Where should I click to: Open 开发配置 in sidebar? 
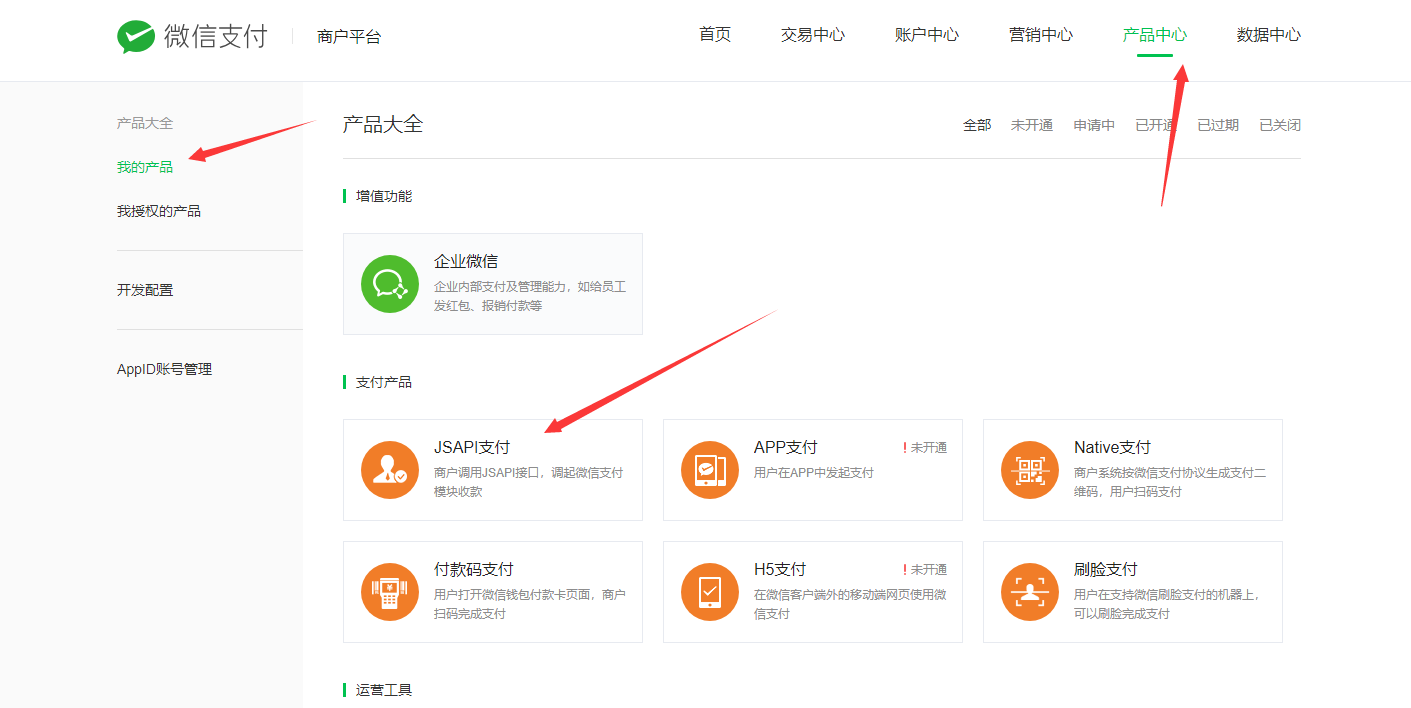[145, 290]
